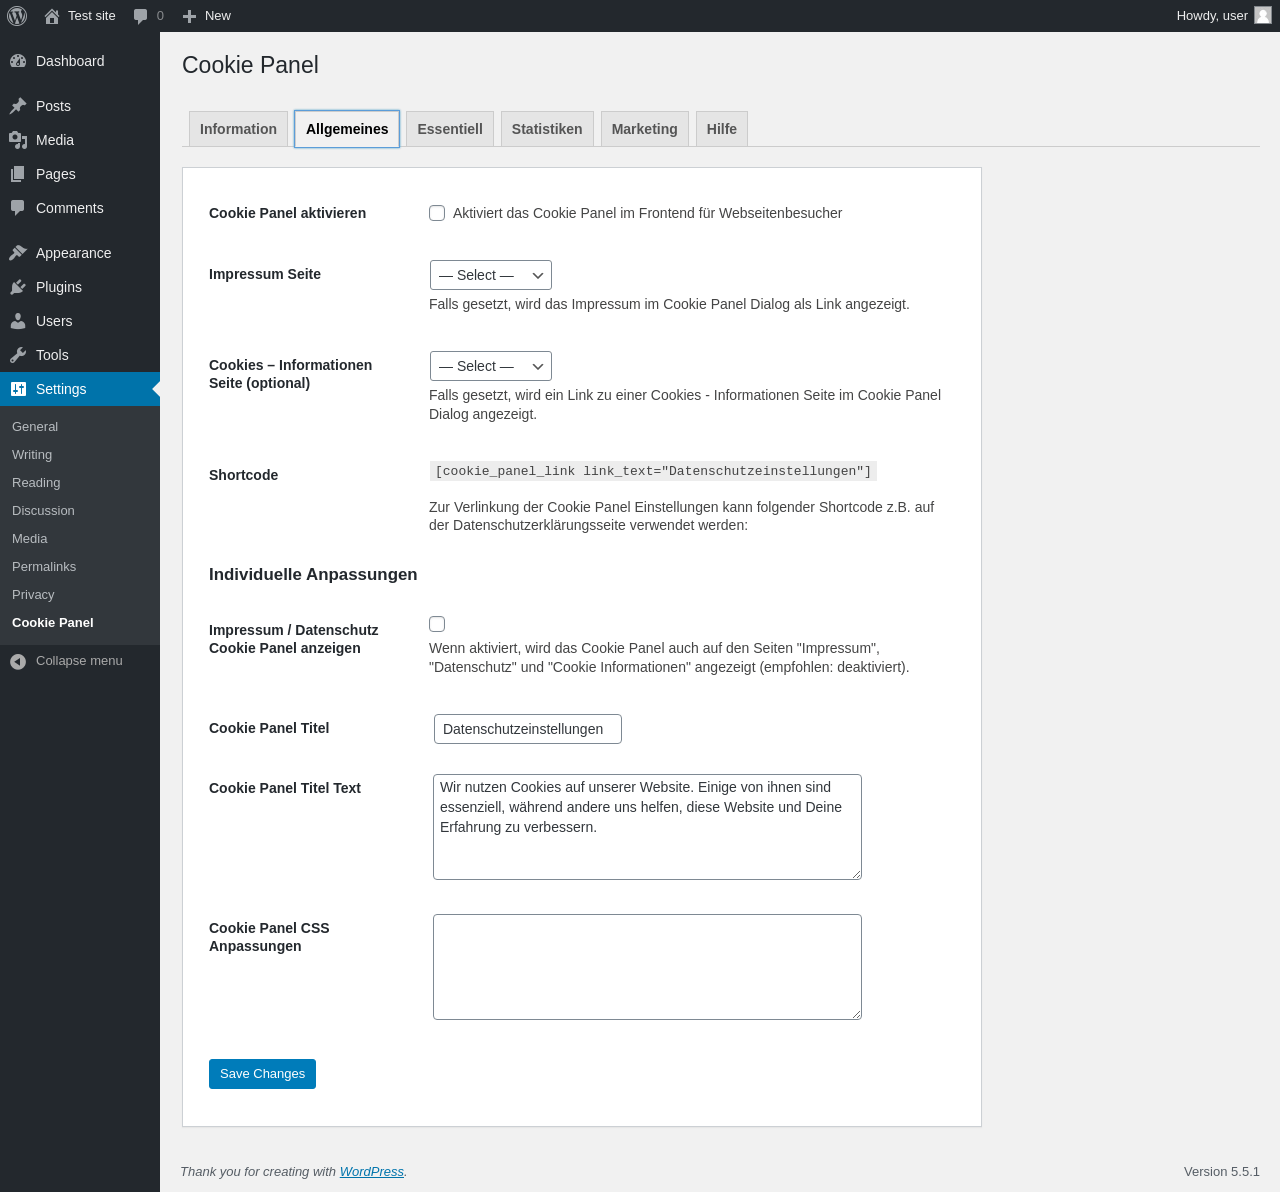The height and width of the screenshot is (1192, 1280).
Task: Click the cookie_panel_link shortcode text
Action: pos(653,471)
